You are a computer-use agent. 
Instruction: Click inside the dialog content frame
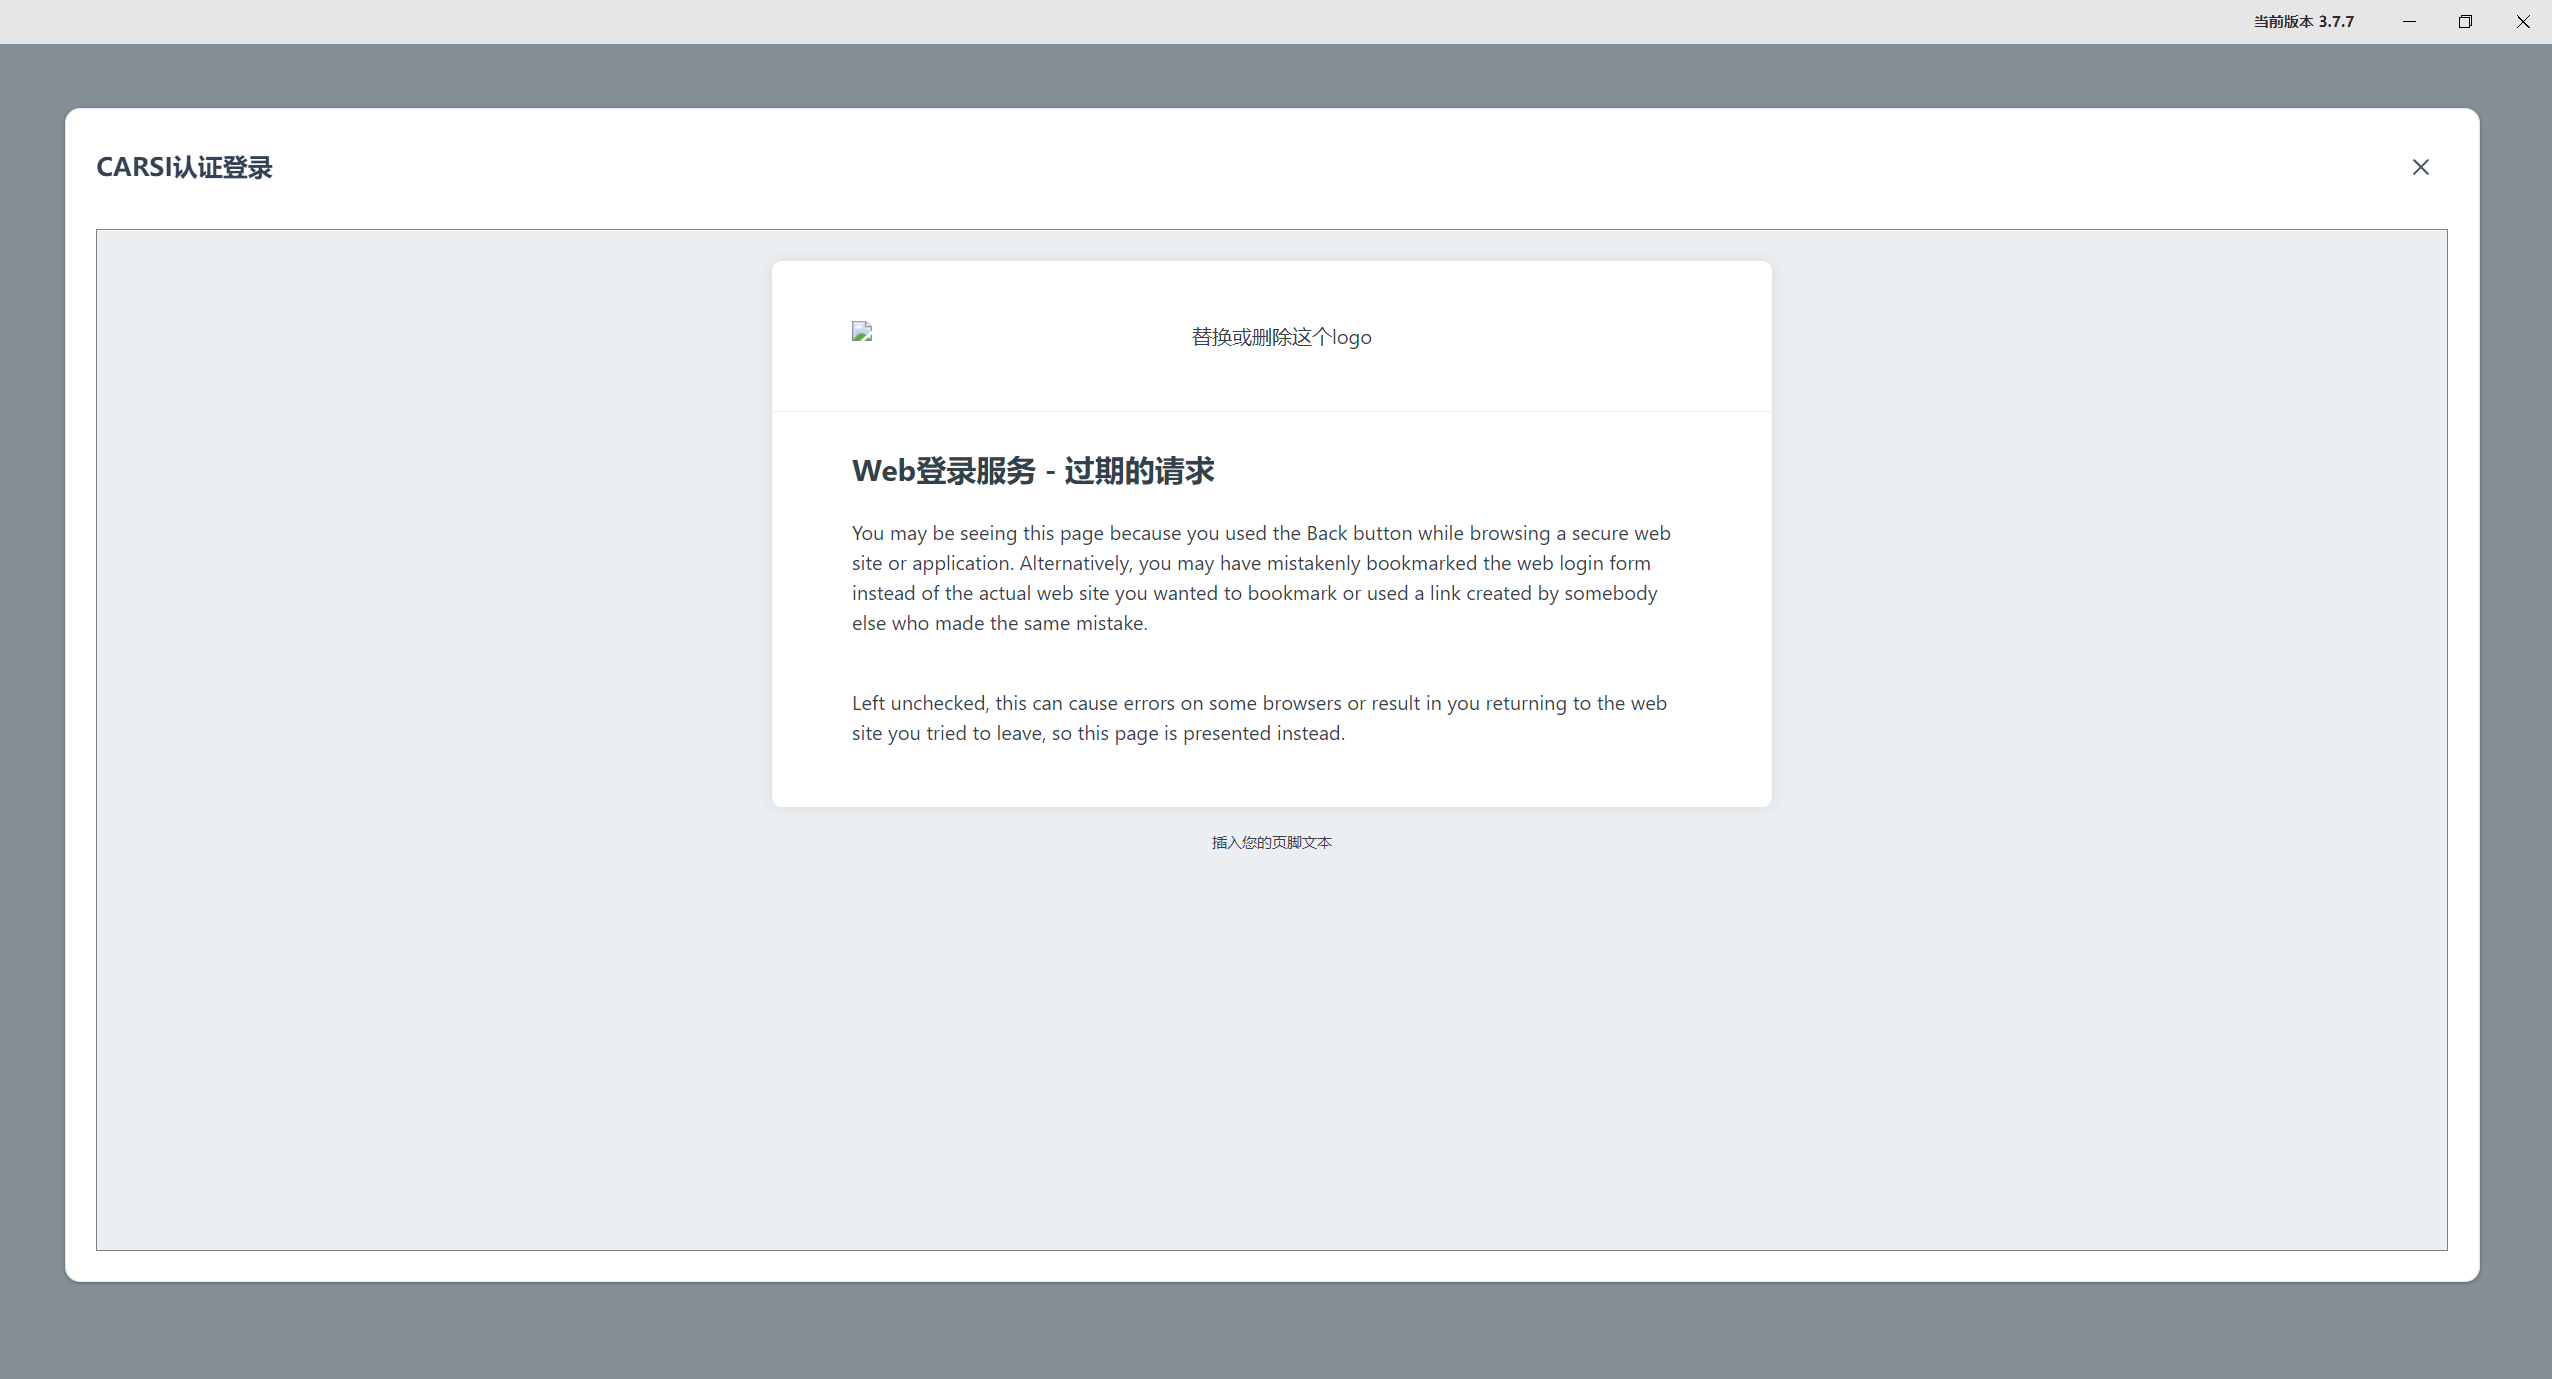(1270, 1050)
